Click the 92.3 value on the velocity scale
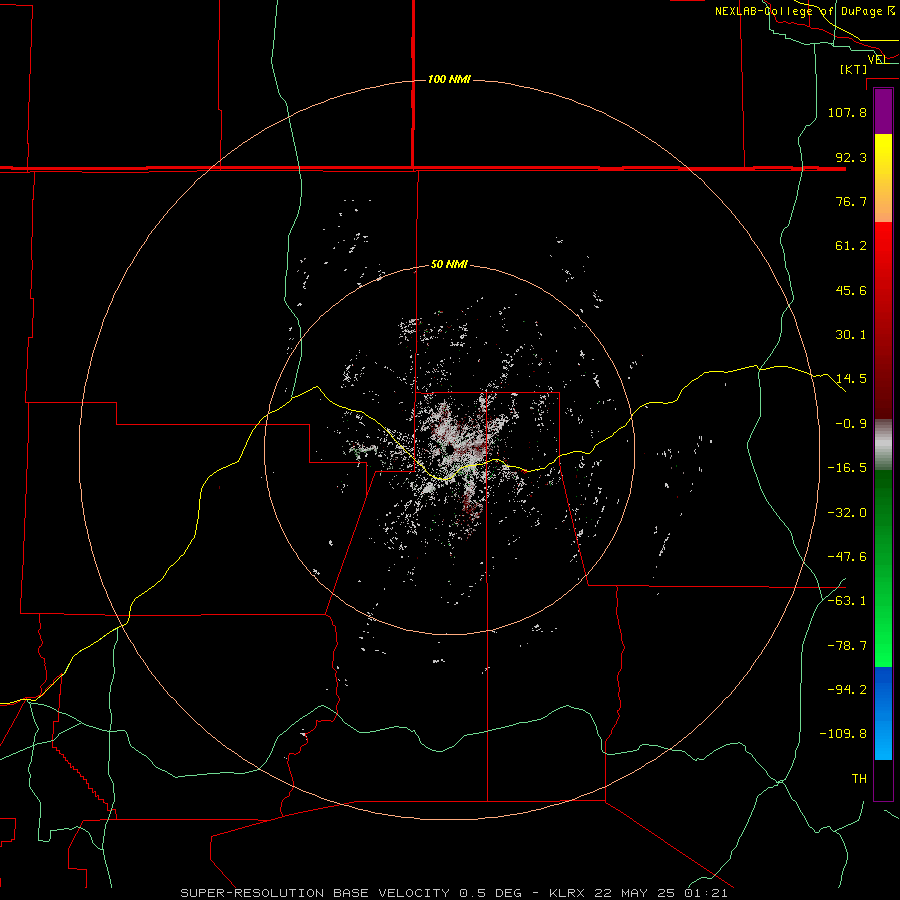Image resolution: width=900 pixels, height=900 pixels. click(851, 157)
